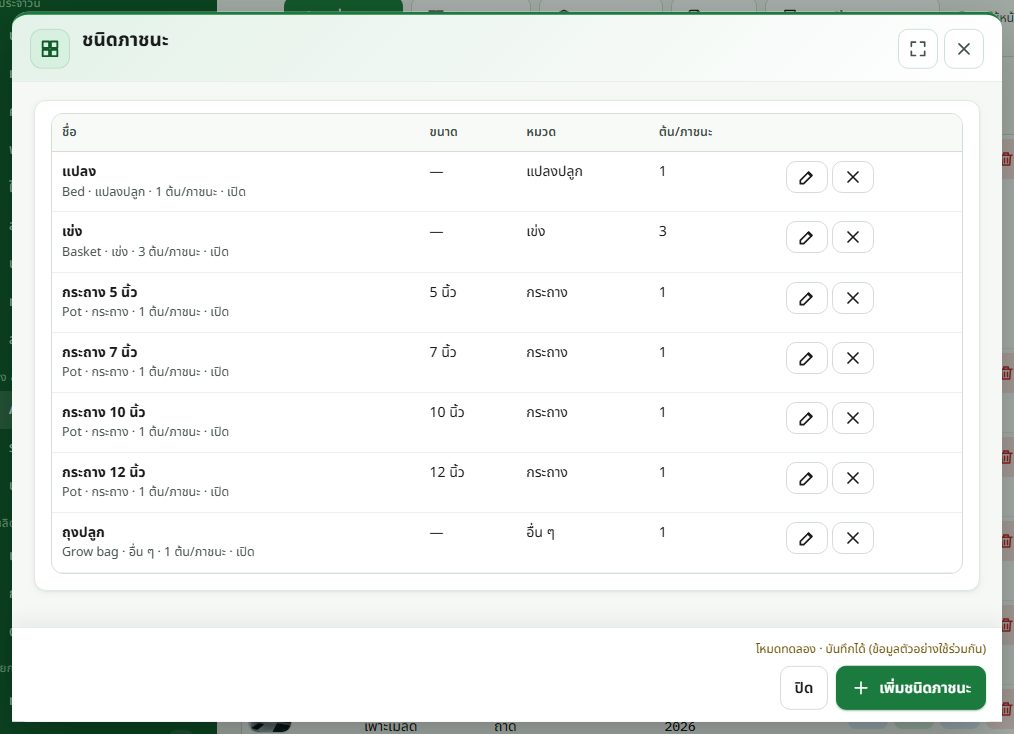Delete the กระถาง 5 นิ้ว row
Screen dimensions: 1014x734
tap(852, 298)
